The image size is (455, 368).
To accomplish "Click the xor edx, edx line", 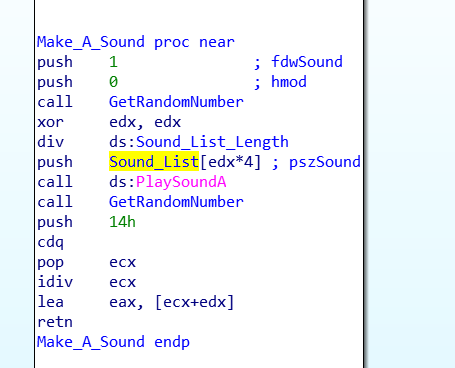I will [x=109, y=122].
